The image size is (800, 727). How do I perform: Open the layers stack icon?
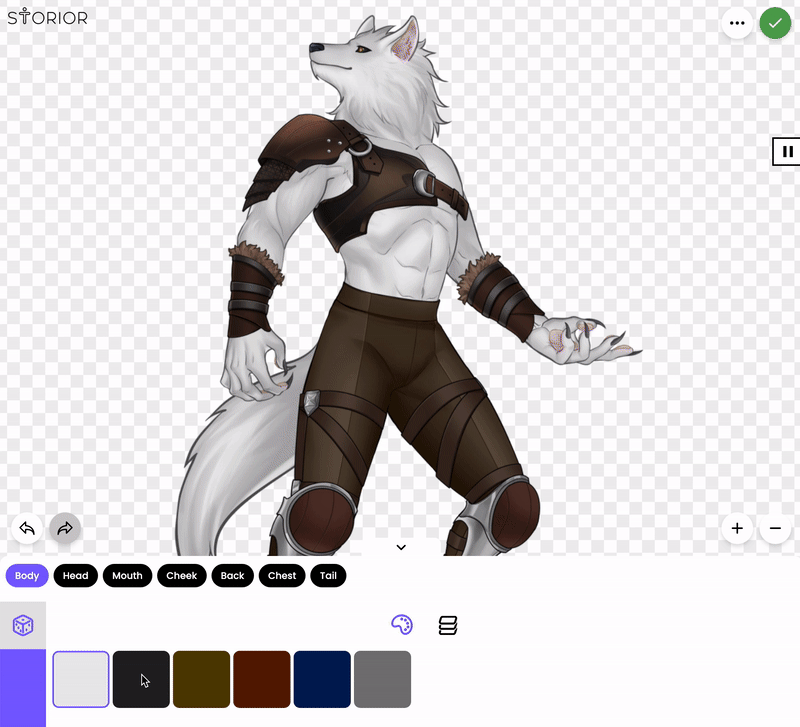coord(448,625)
